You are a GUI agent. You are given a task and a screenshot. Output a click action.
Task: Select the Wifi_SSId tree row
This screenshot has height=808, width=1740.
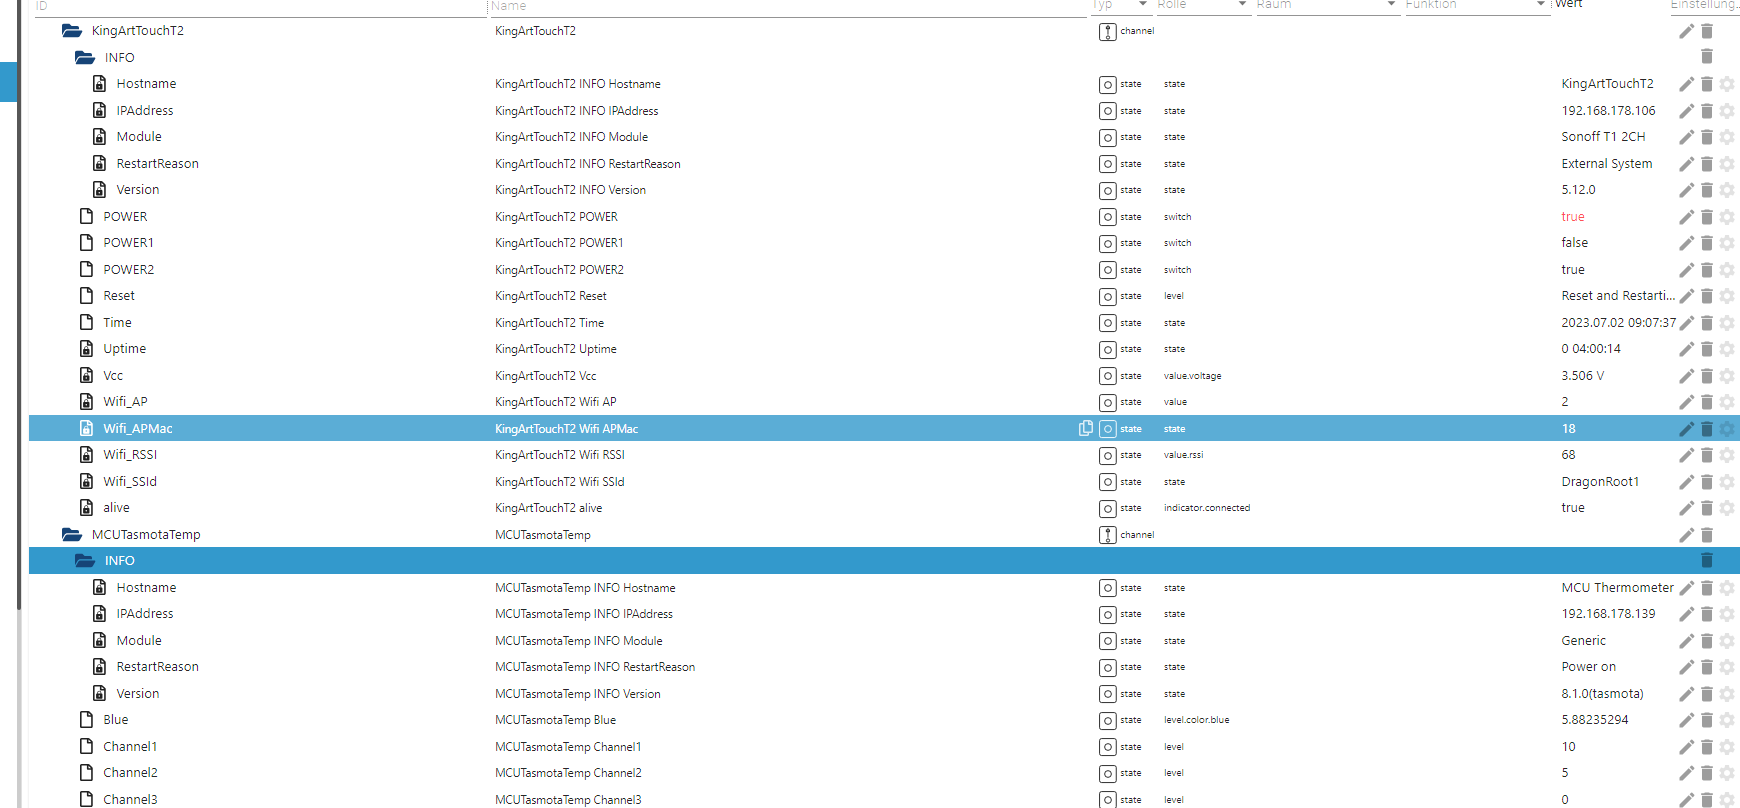point(884,482)
